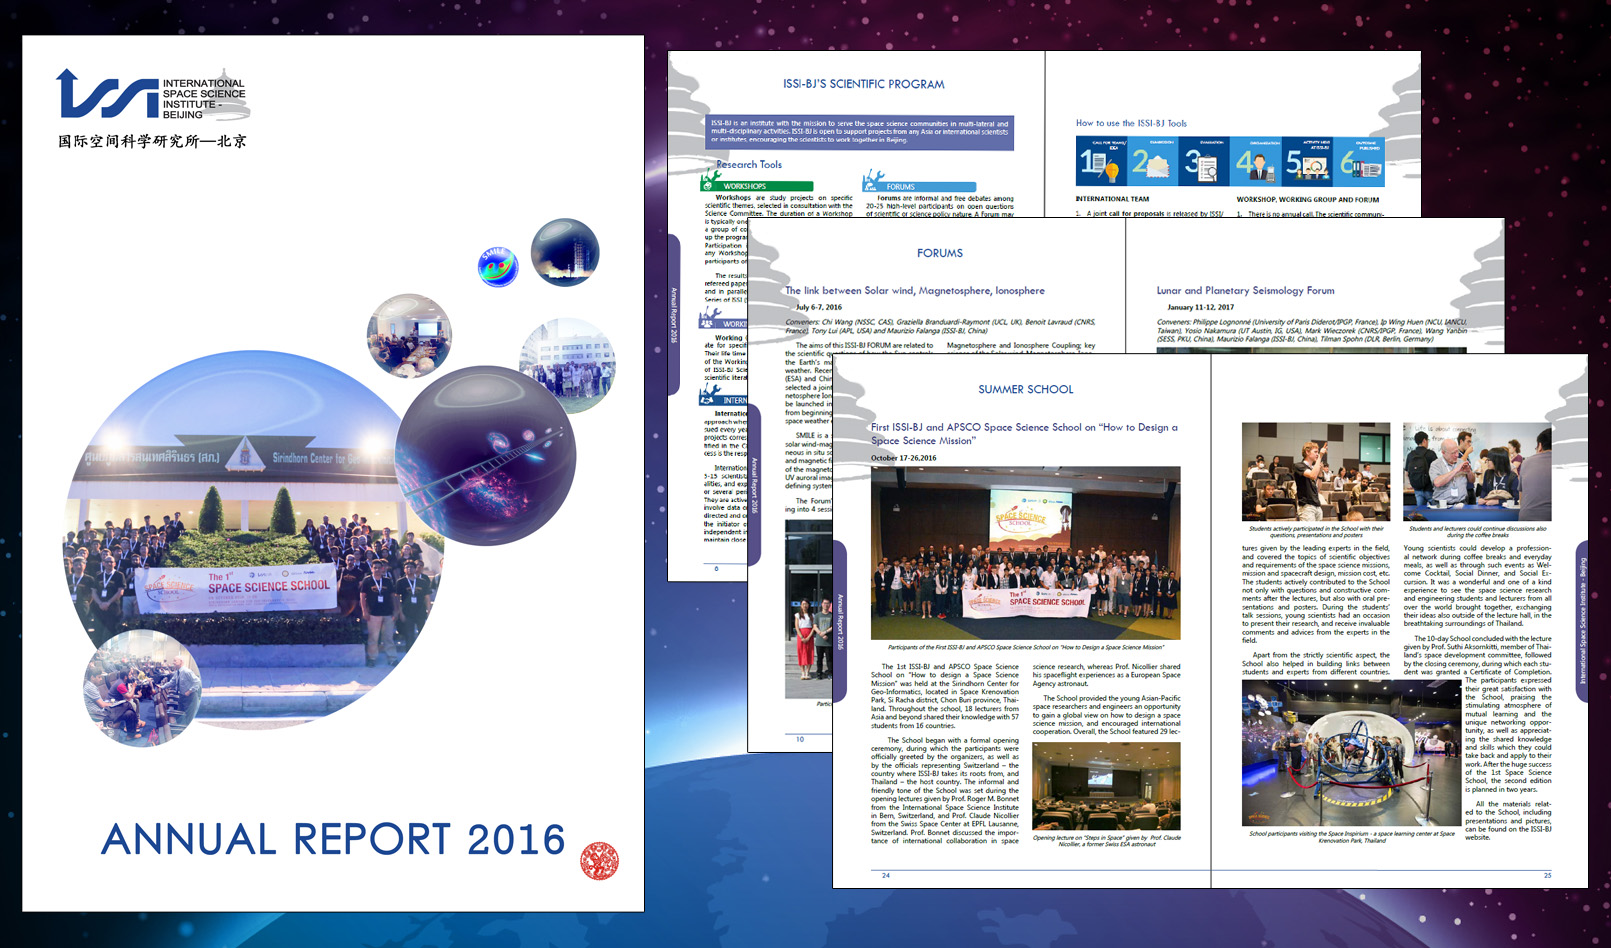The image size is (1611, 948).
Task: Click the blue highlighted mission paragraph
Action: pyautogui.click(x=861, y=131)
